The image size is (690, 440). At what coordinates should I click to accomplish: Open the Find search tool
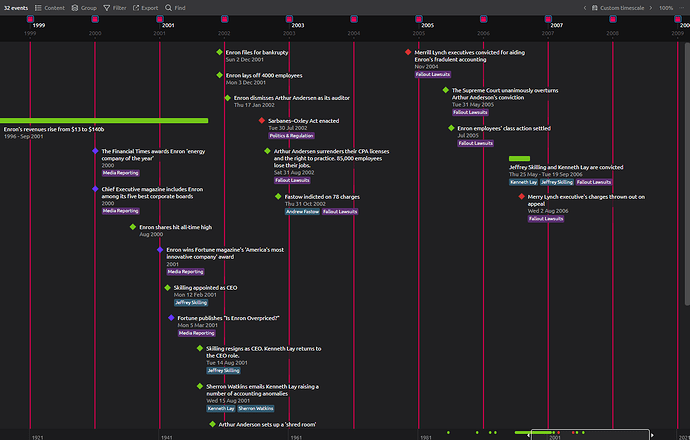coord(175,8)
